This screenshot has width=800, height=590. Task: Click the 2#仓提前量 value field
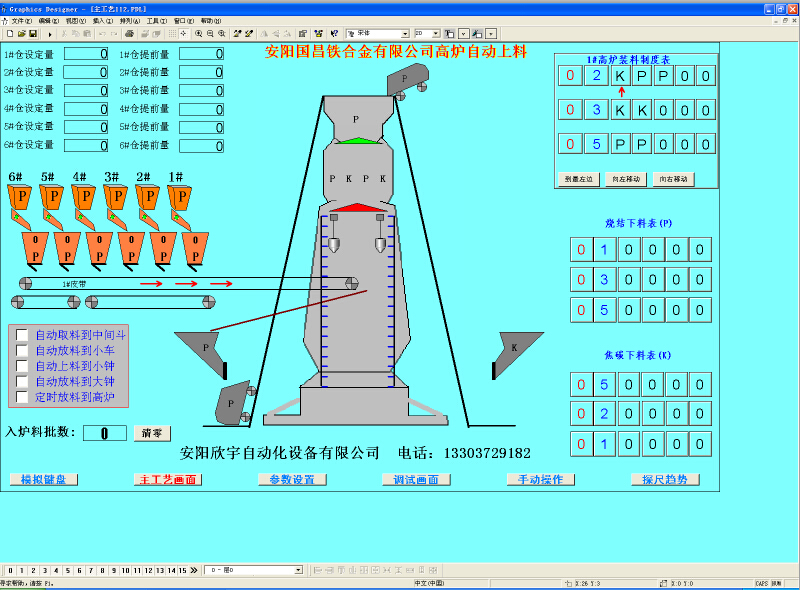(202, 72)
